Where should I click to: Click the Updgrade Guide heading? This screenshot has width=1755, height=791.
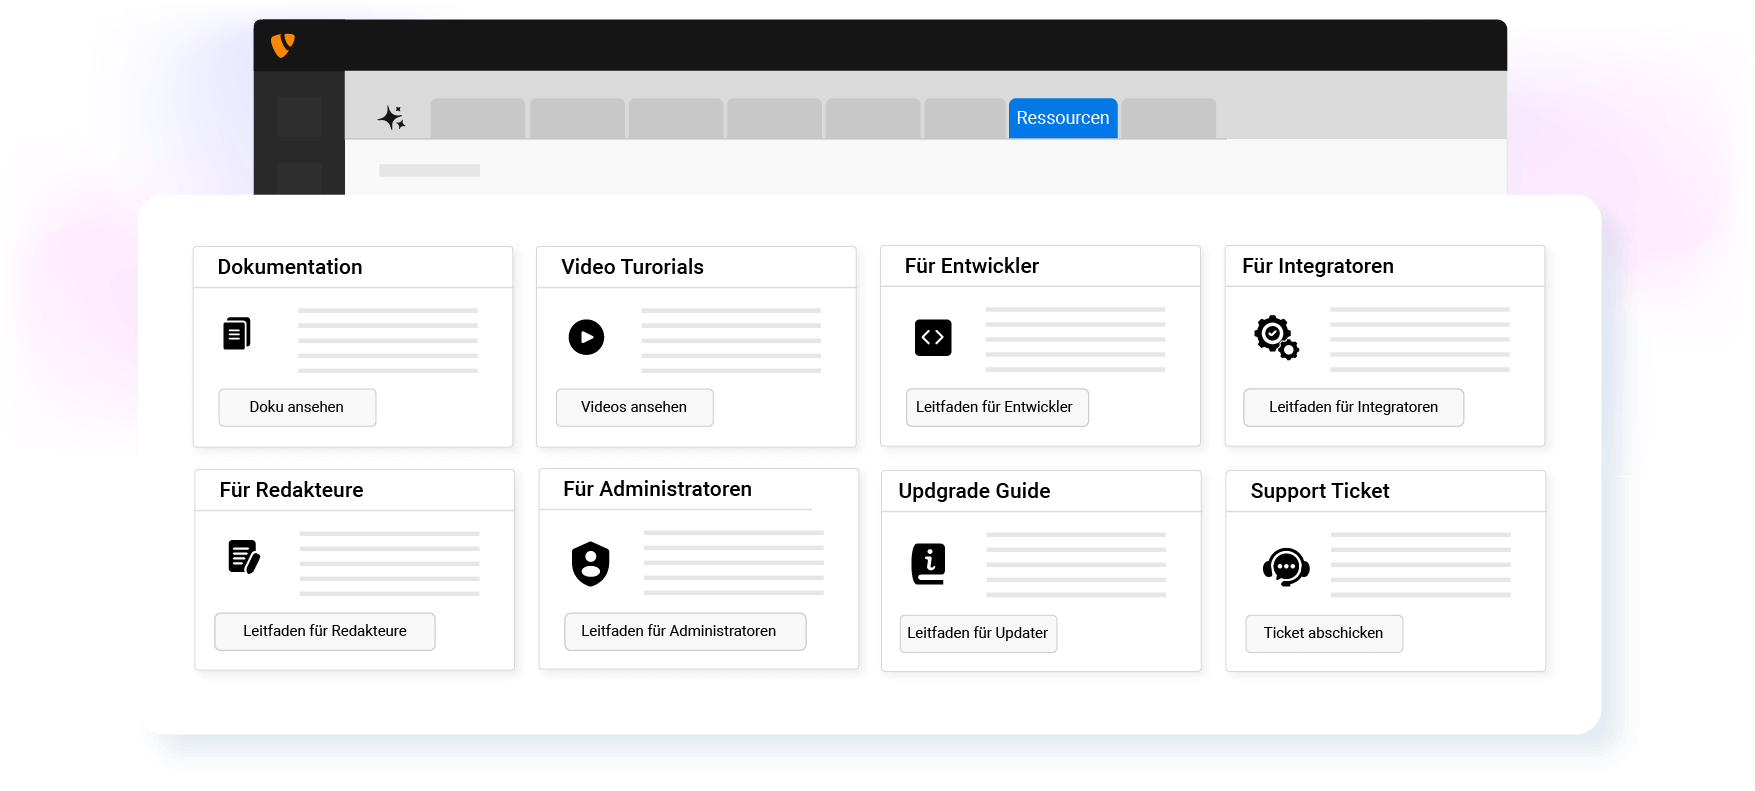974,491
